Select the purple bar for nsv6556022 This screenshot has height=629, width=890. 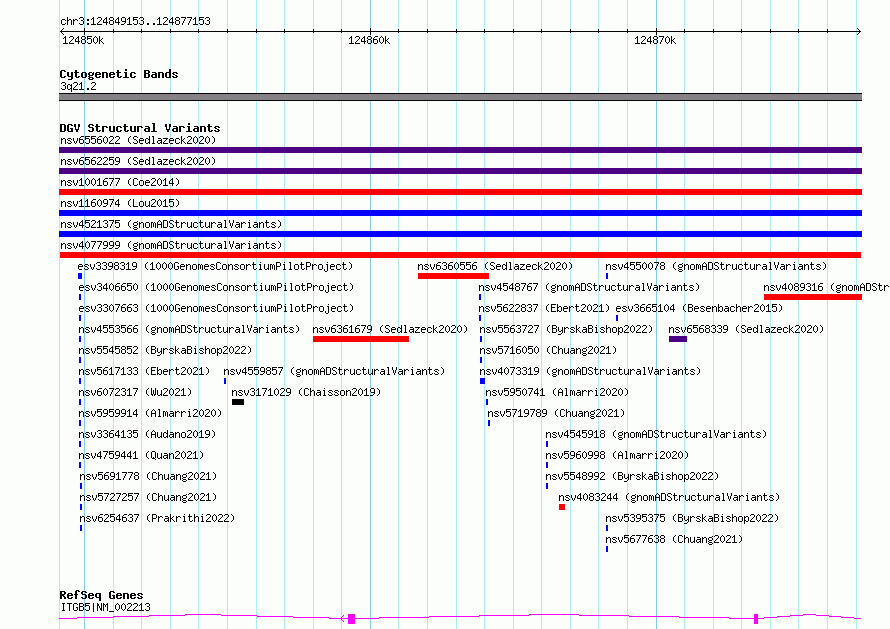(x=460, y=150)
